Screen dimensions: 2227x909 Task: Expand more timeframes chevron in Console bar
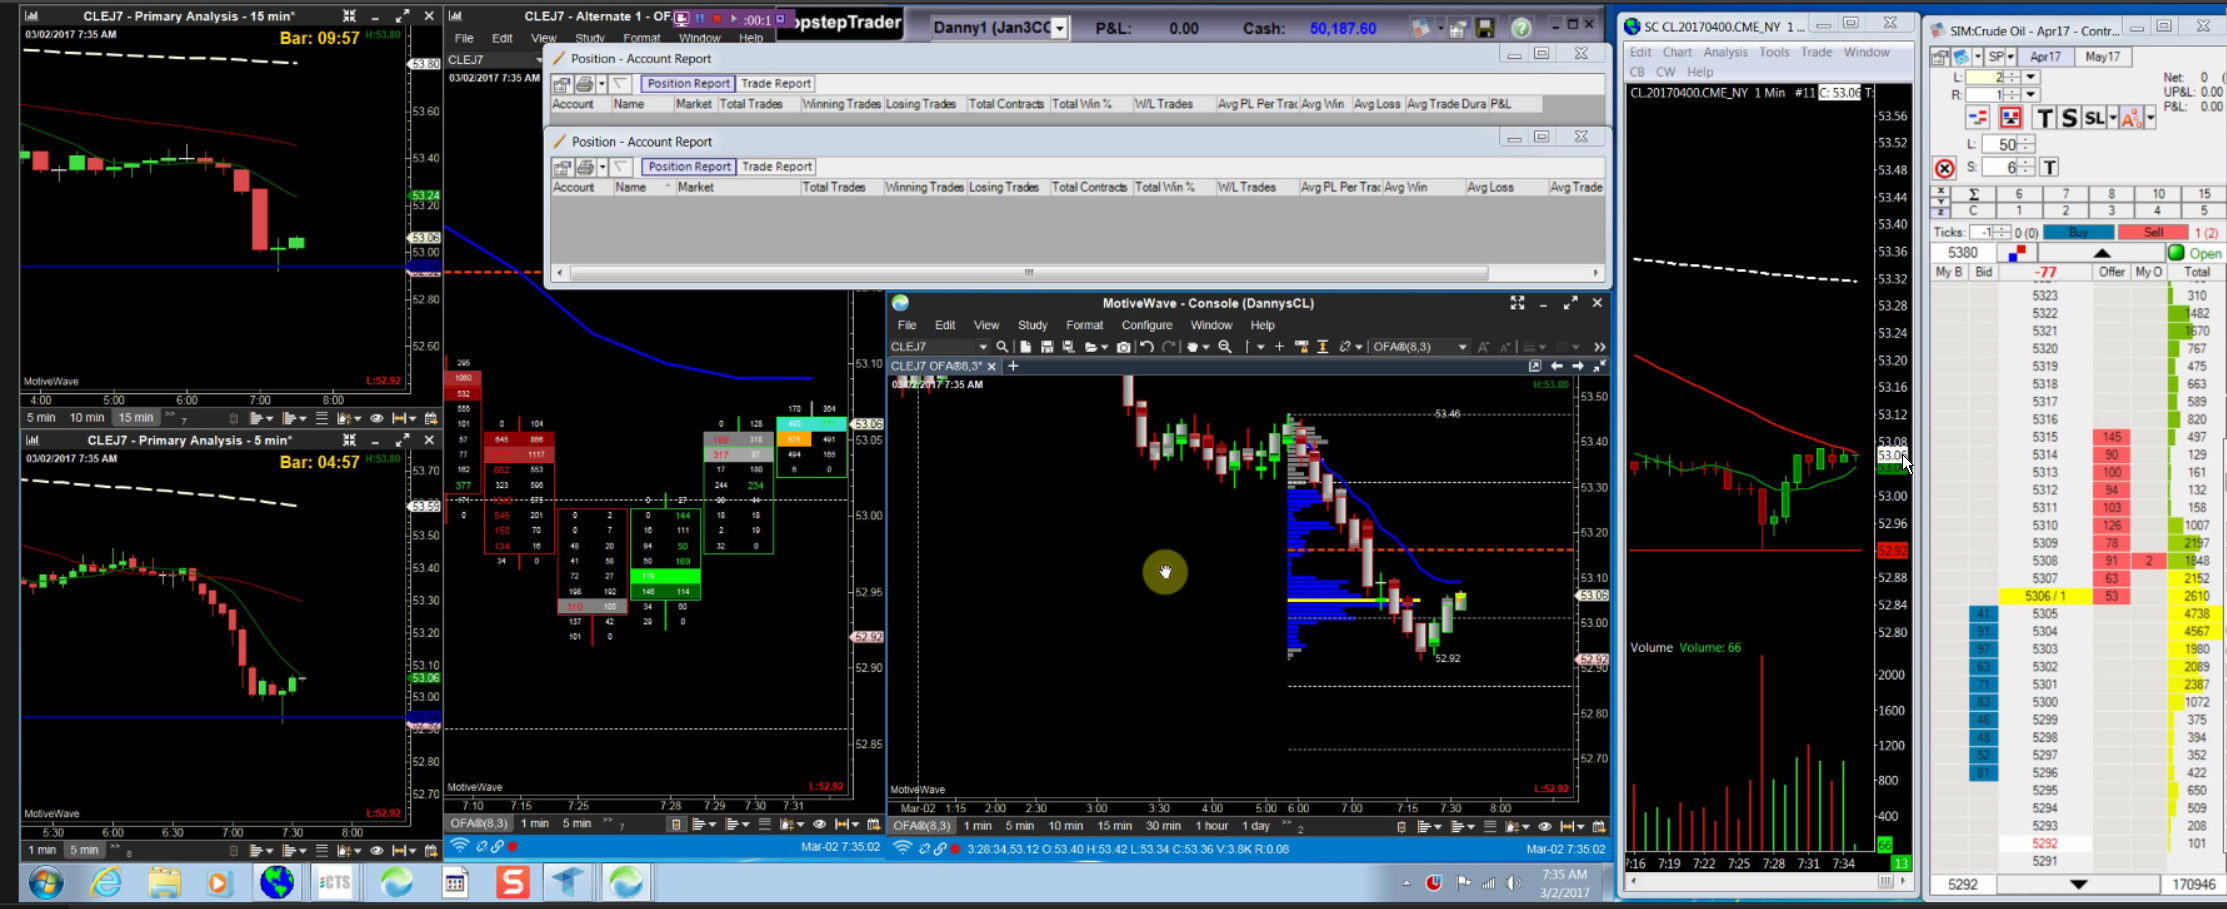coord(1287,825)
